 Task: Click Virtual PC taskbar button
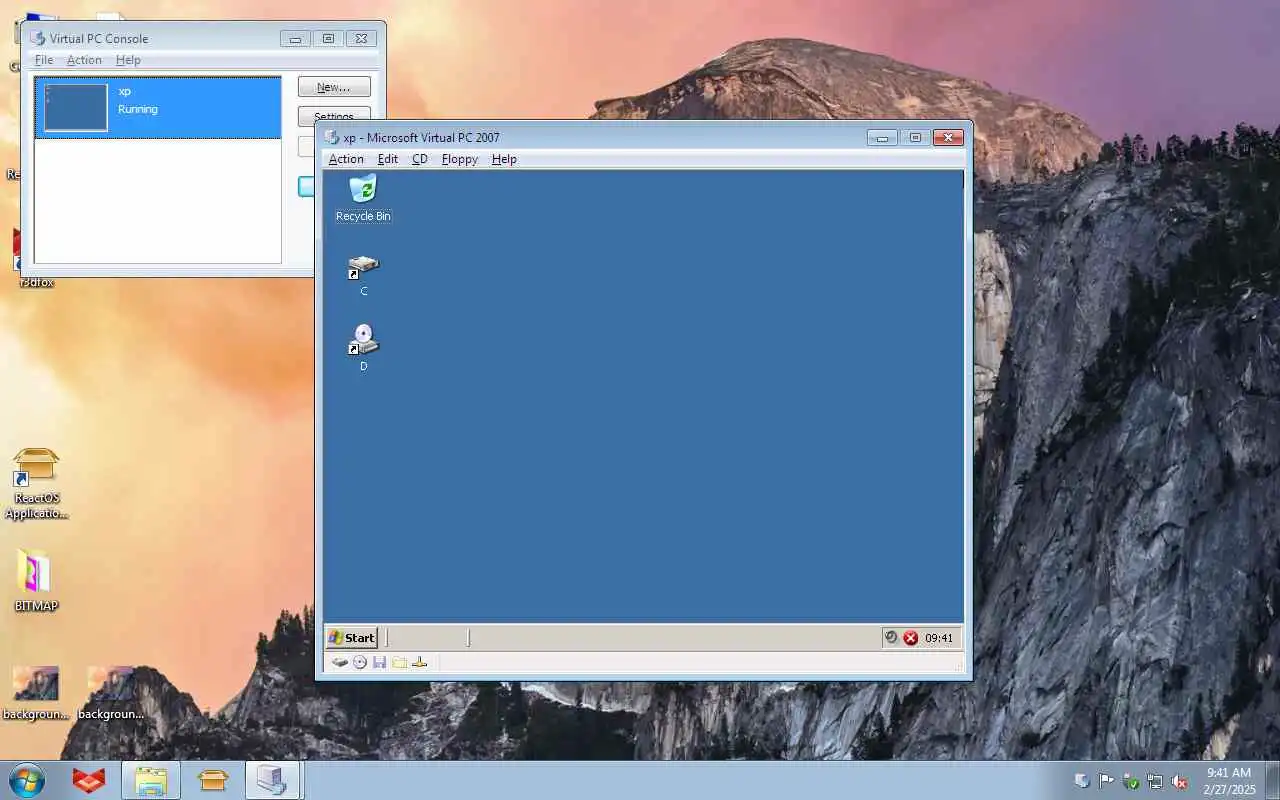click(272, 780)
